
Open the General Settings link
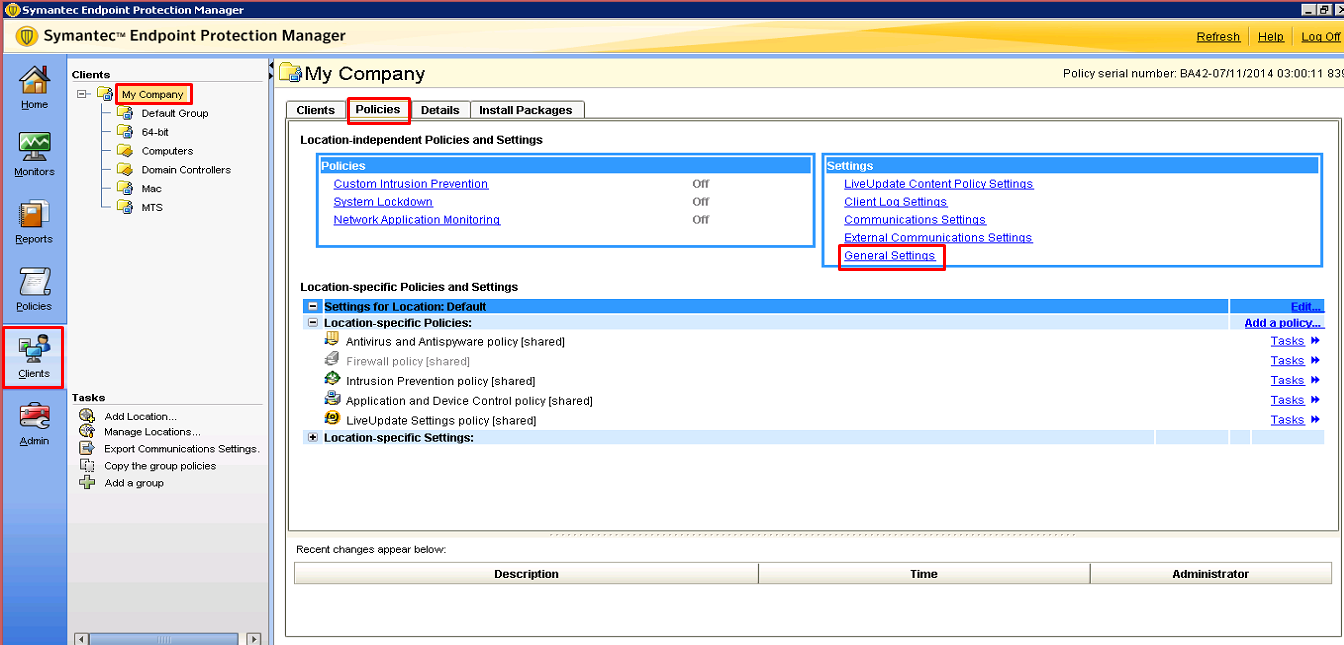tap(889, 256)
